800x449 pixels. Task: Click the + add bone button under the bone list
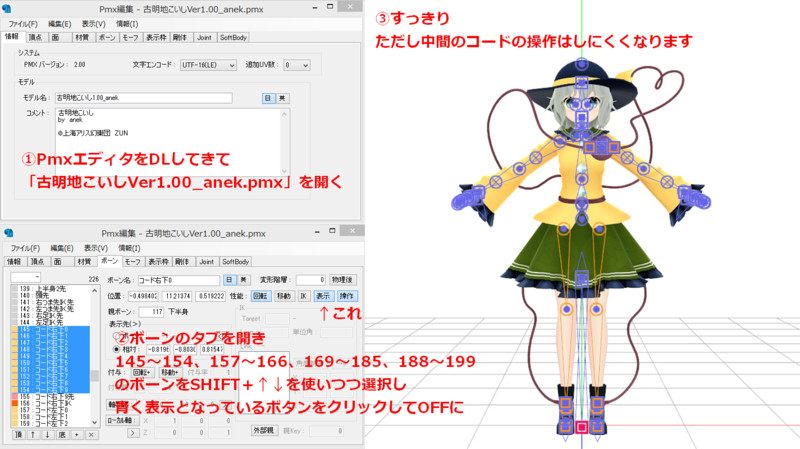pos(77,435)
